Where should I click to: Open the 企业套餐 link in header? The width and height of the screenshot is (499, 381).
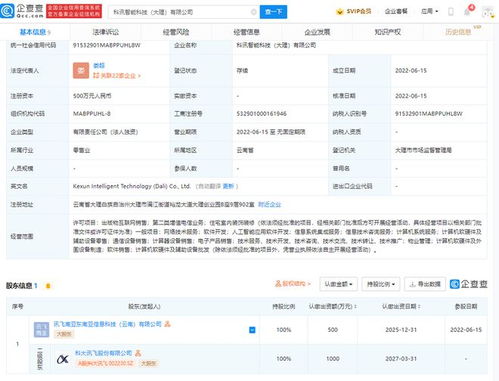point(396,11)
